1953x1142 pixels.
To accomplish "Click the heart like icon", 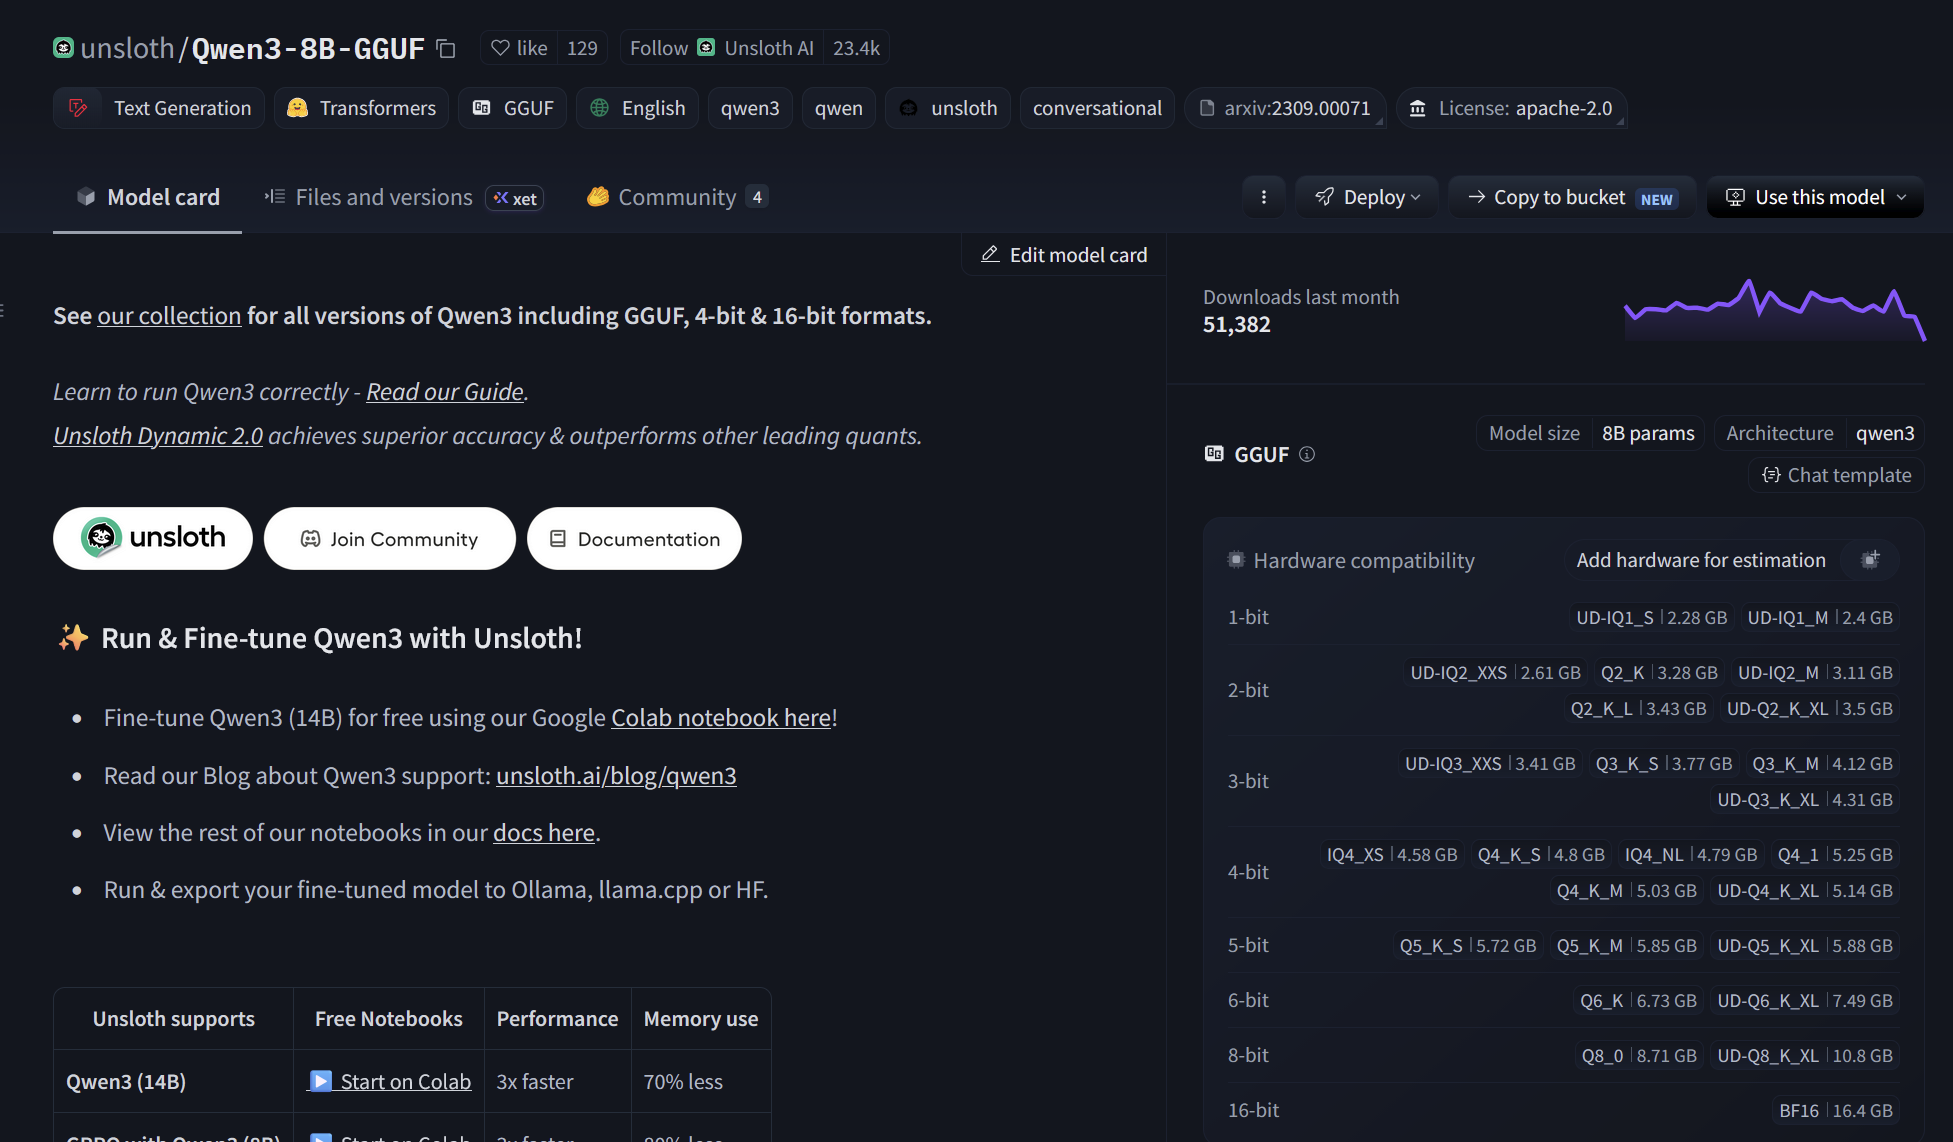I will [x=500, y=48].
